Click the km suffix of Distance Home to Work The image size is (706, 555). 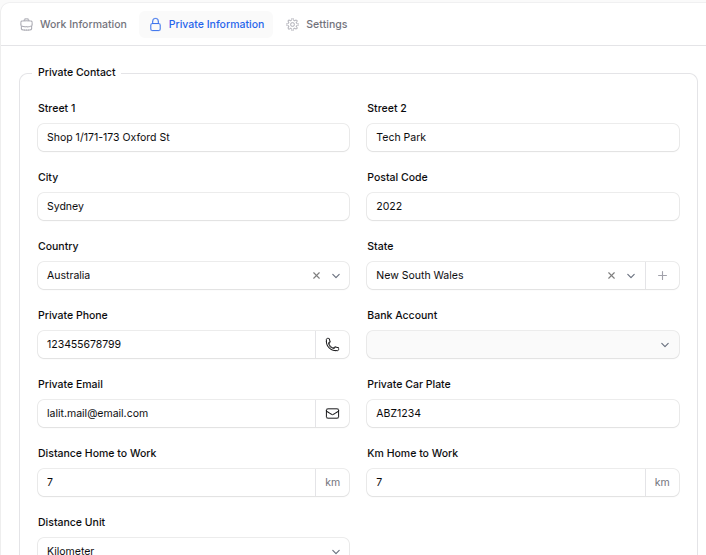pos(332,483)
